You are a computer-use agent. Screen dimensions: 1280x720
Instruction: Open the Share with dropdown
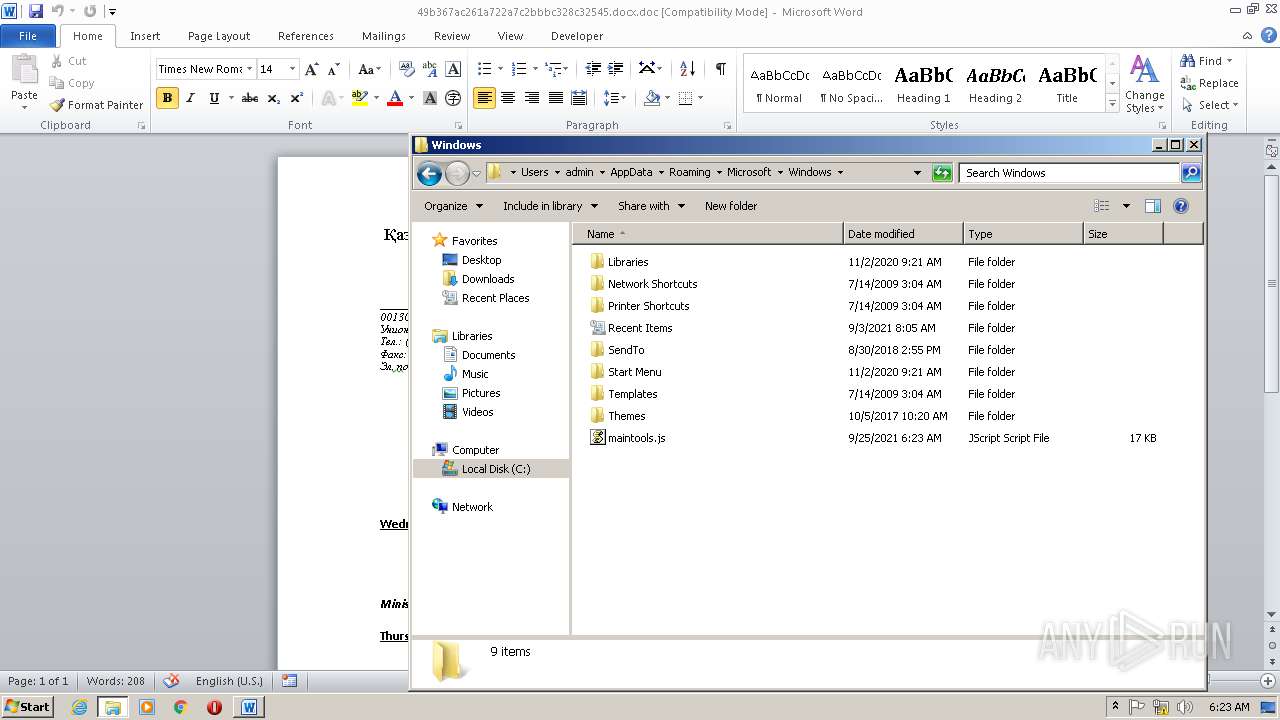[651, 206]
